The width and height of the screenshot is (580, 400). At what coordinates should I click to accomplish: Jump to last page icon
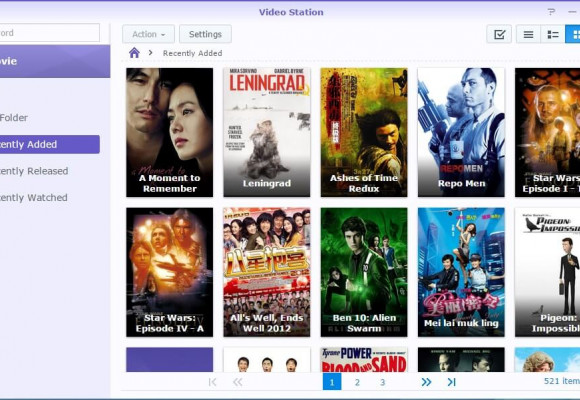(x=451, y=382)
